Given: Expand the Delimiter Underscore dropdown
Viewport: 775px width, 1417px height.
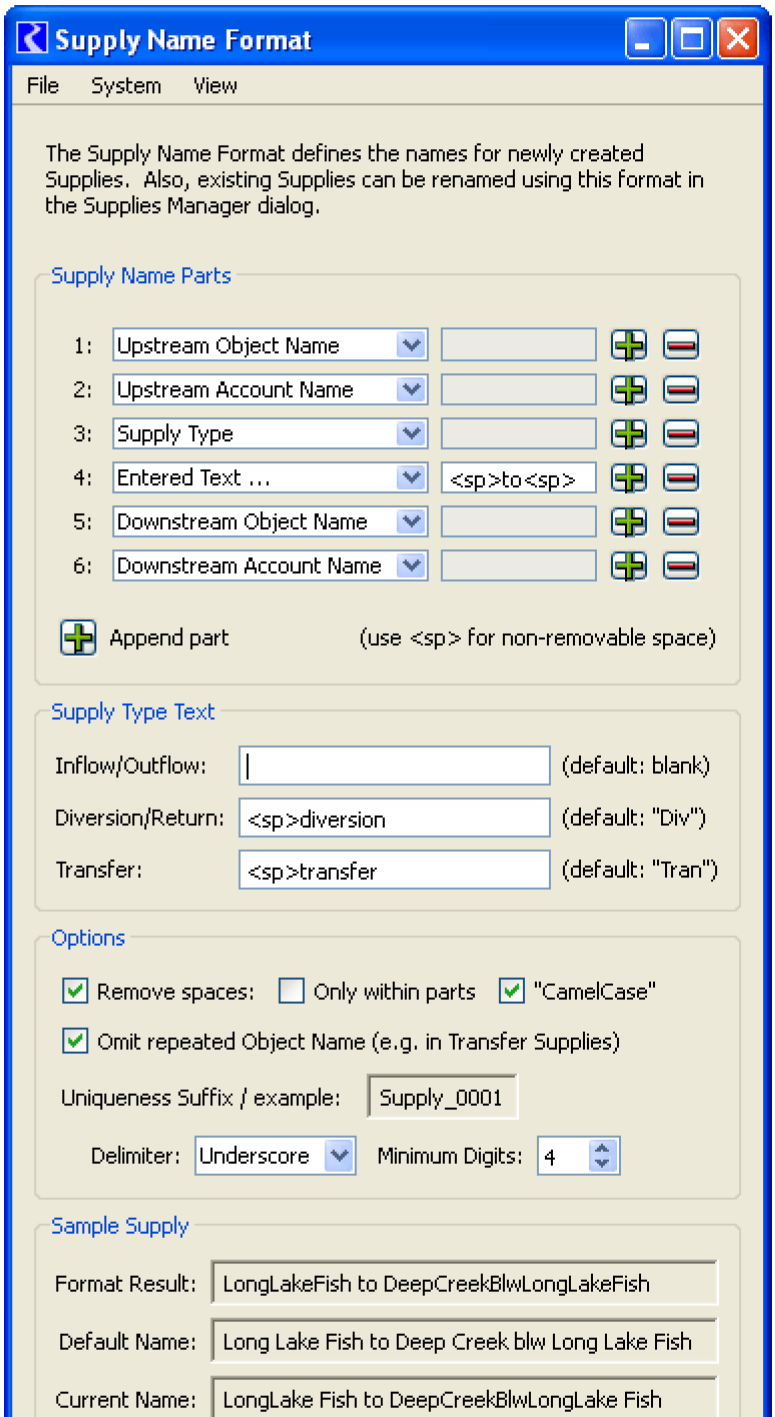Looking at the screenshot, I should click(x=340, y=1156).
